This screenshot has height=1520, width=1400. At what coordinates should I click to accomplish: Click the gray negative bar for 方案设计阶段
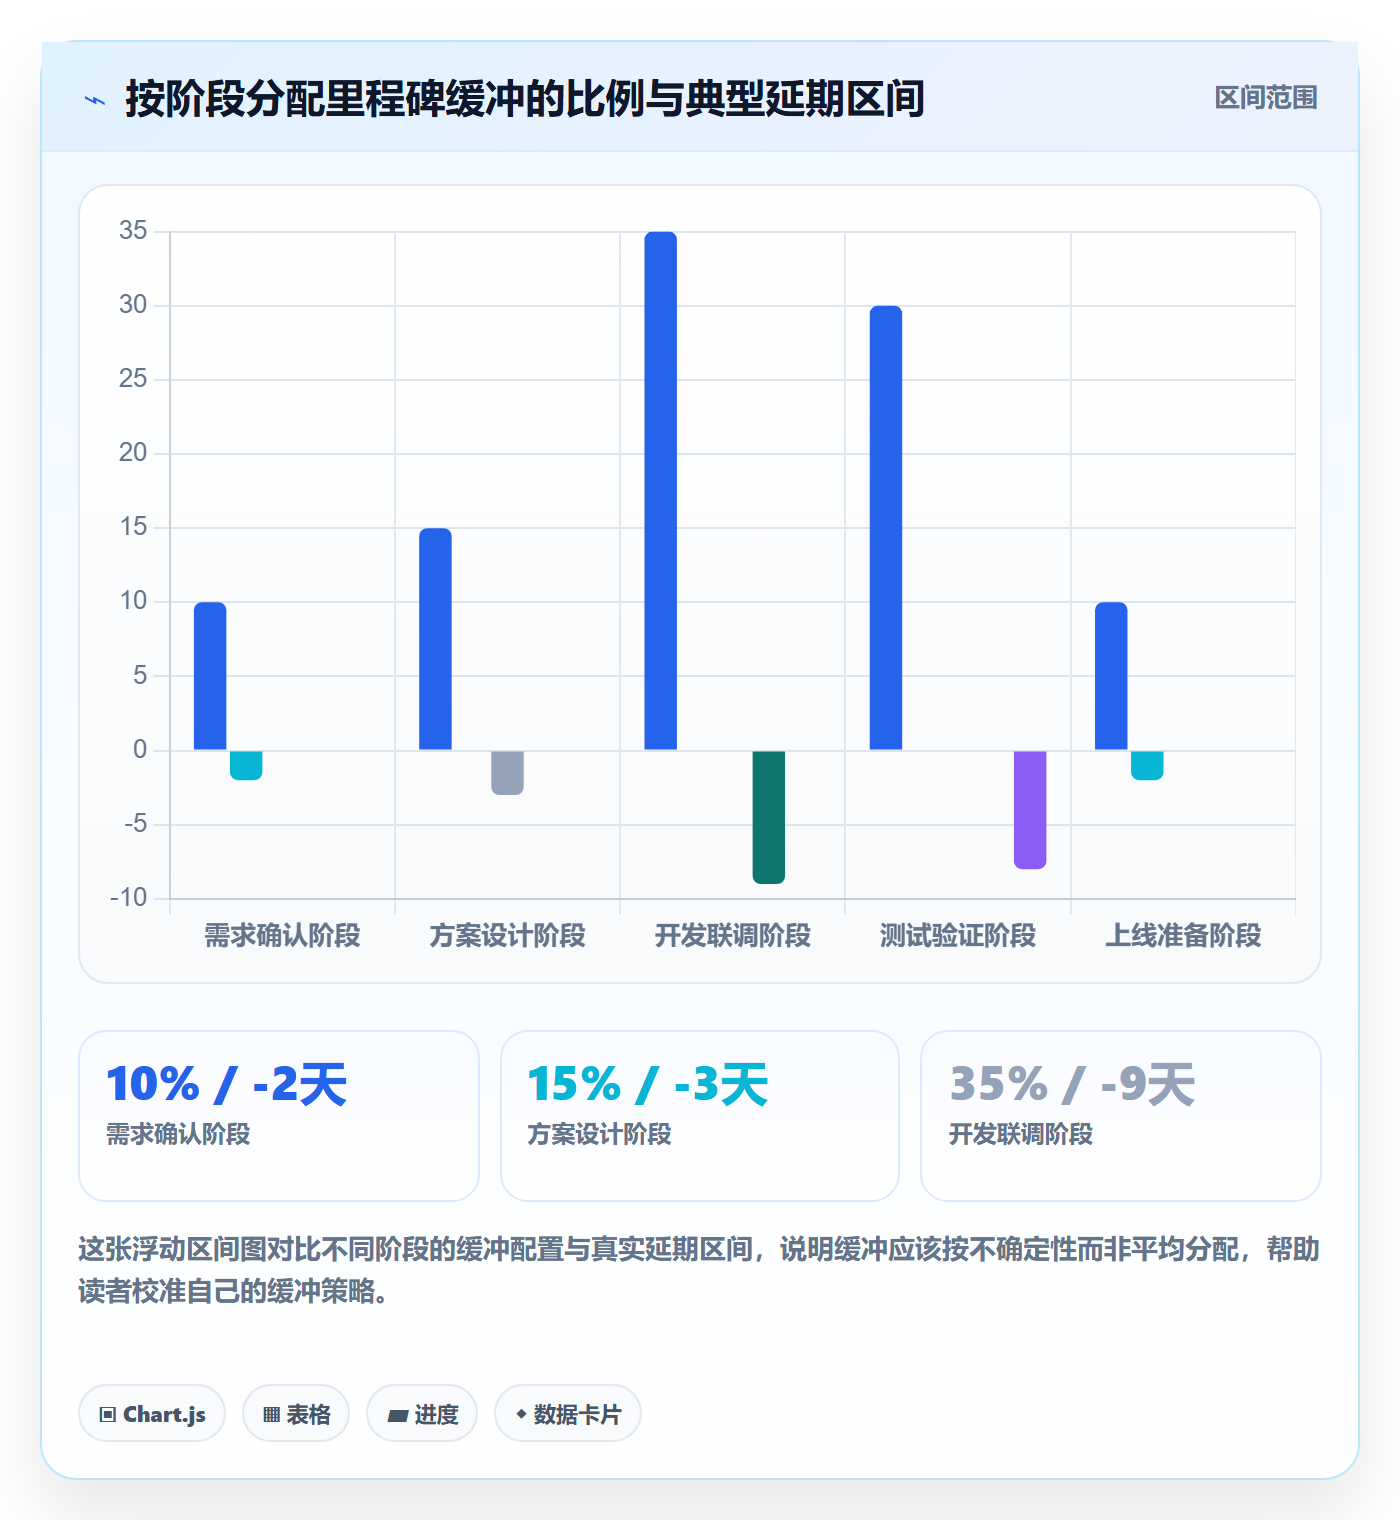click(x=507, y=773)
